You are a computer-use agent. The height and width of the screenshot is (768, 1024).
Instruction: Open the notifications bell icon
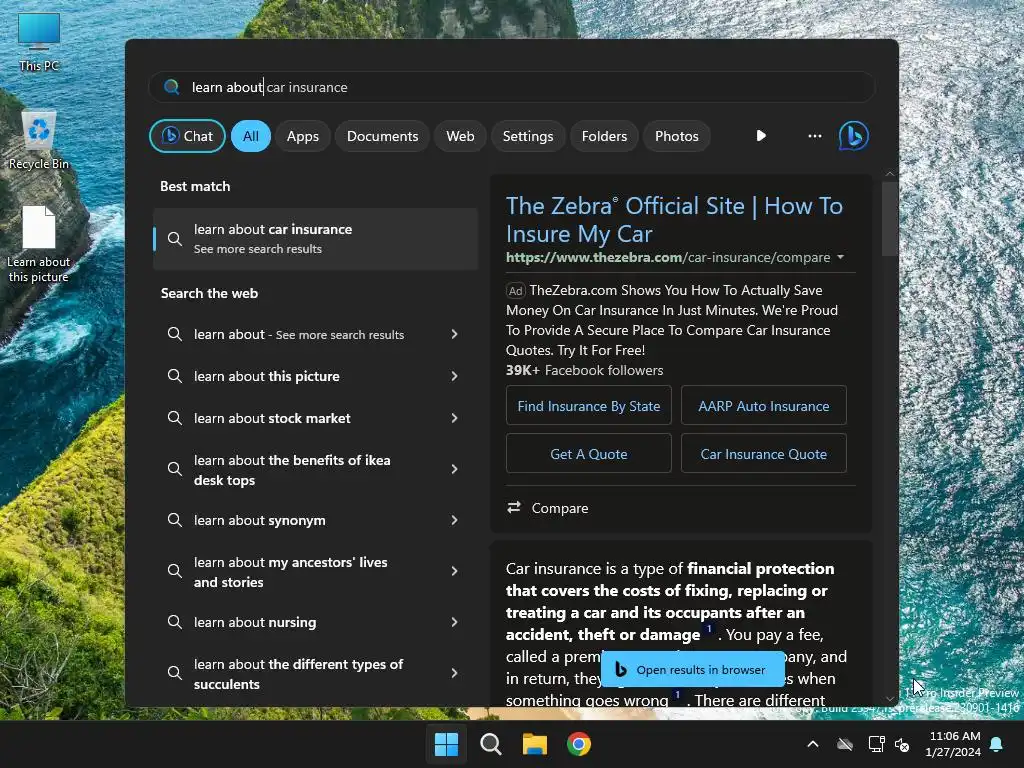click(x=997, y=744)
